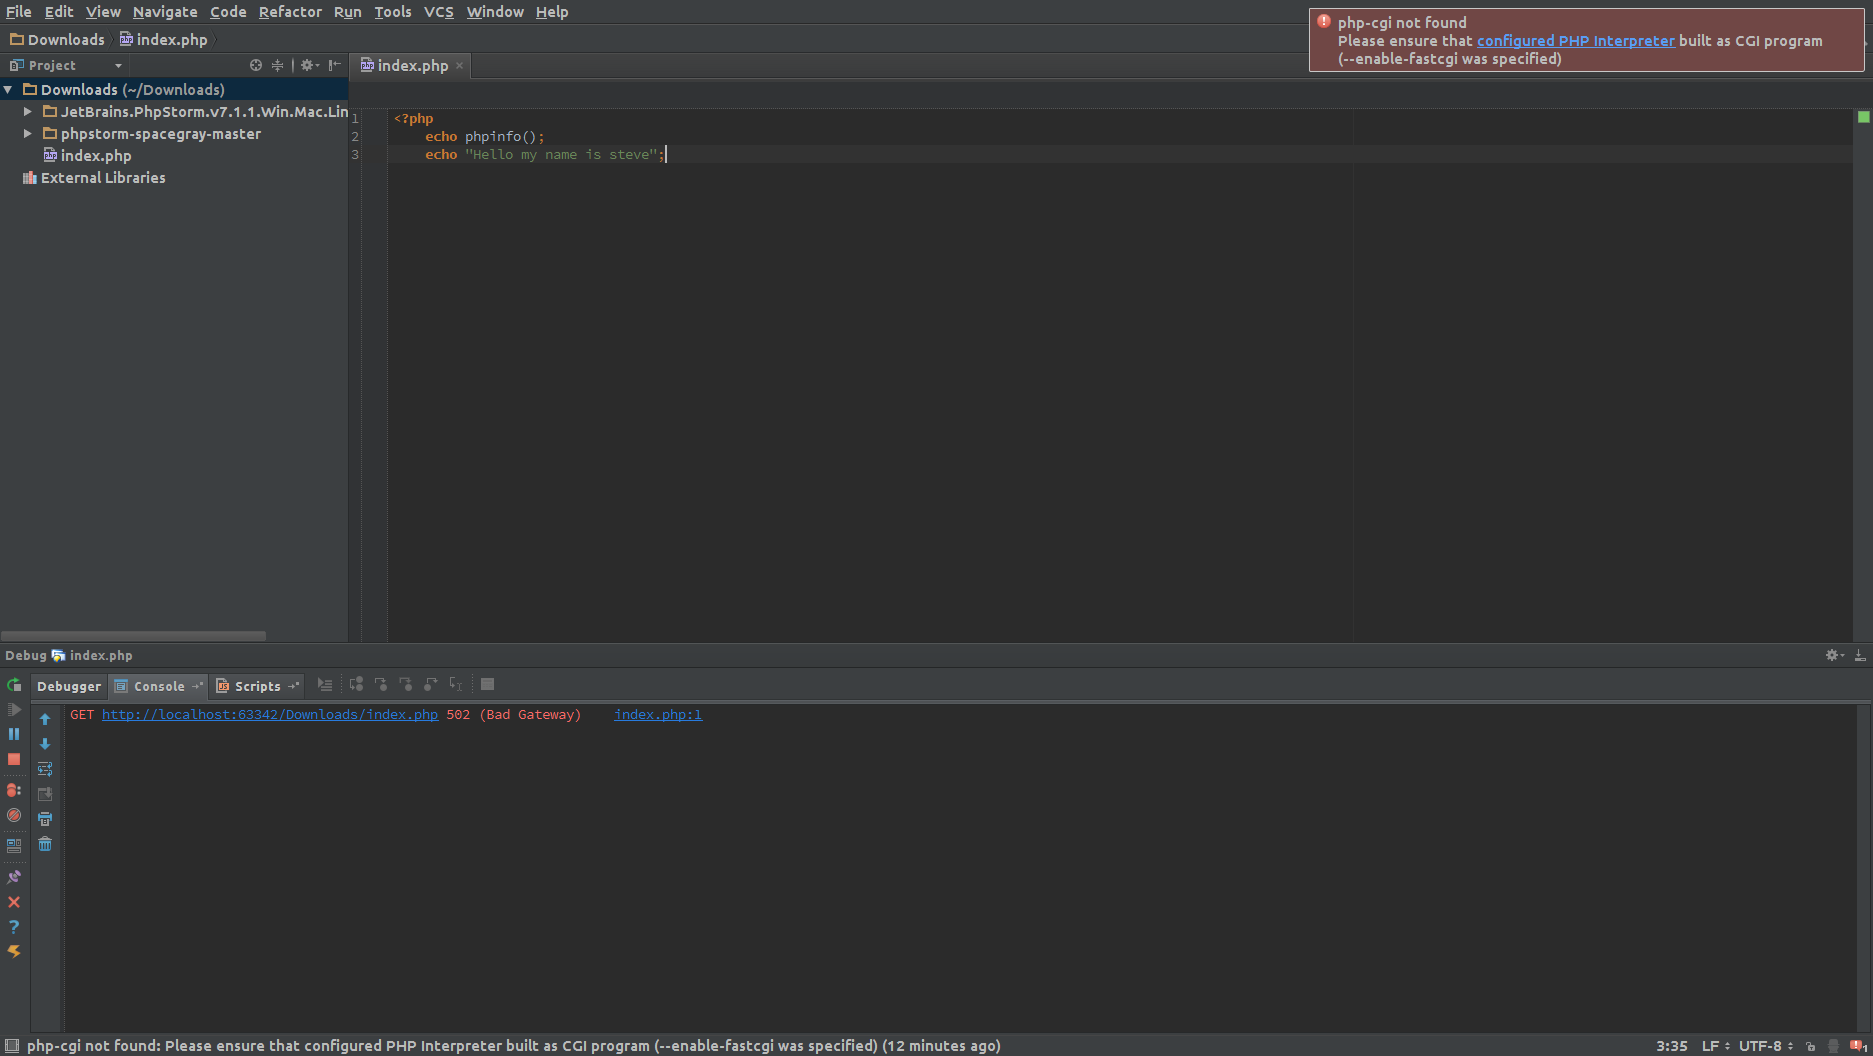Click the Force Step Into icon
Image resolution: width=1873 pixels, height=1056 pixels.
point(406,685)
